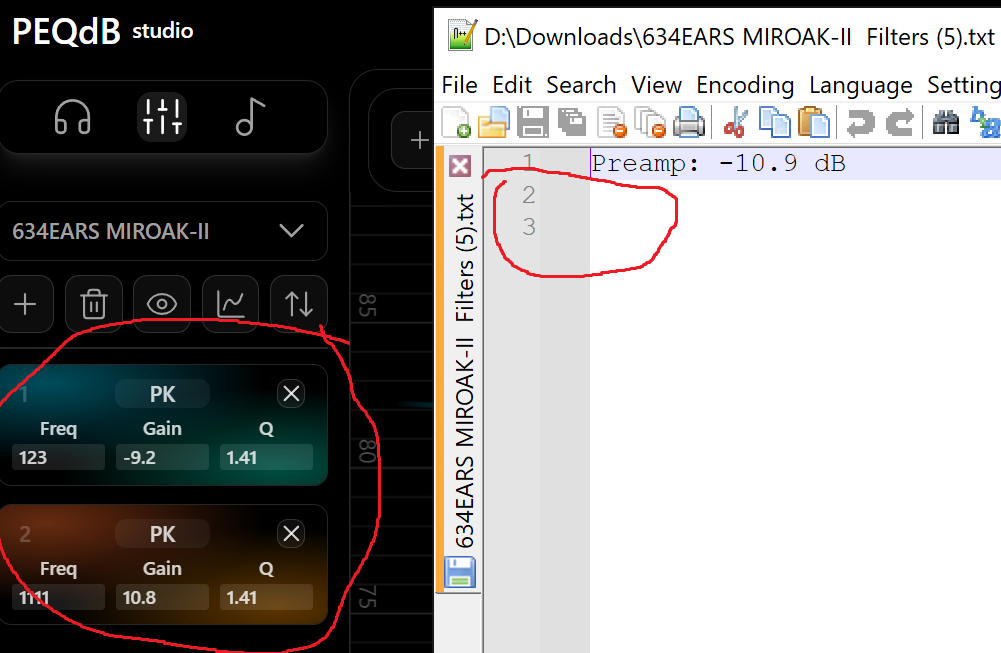Viewport: 1001px width, 653px height.
Task: Delete filters with the trash icon
Action: click(x=94, y=304)
